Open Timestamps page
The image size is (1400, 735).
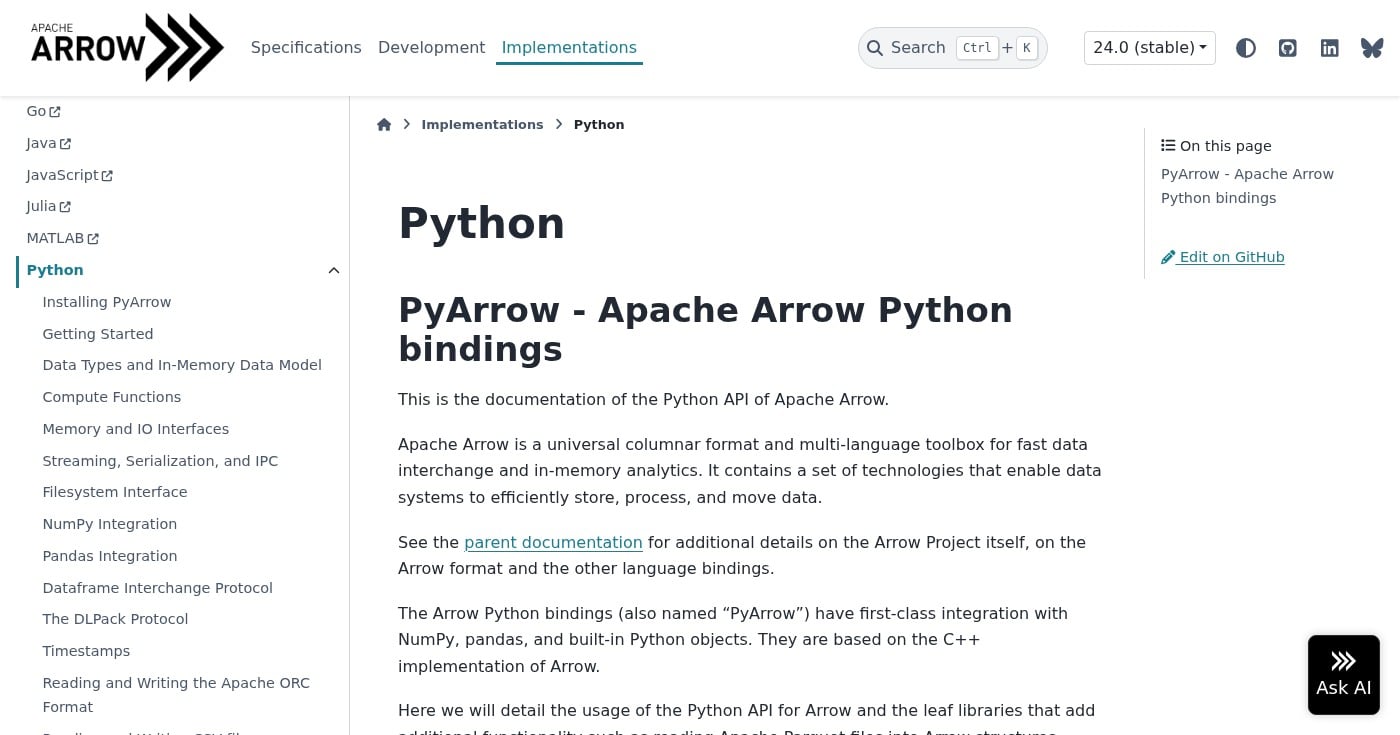[86, 651]
